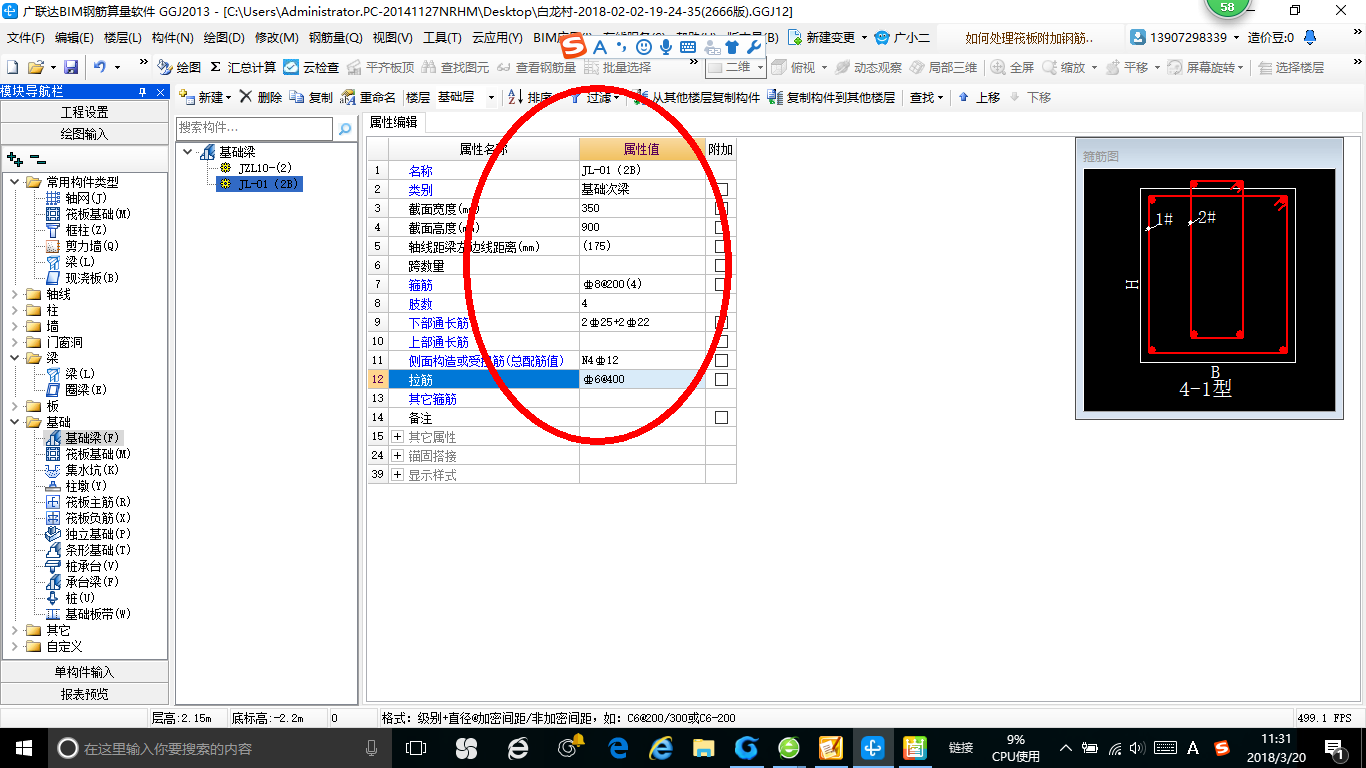Screen dimensions: 1366x768
Task: Click 新建 in the component toolbar
Action: pos(204,97)
